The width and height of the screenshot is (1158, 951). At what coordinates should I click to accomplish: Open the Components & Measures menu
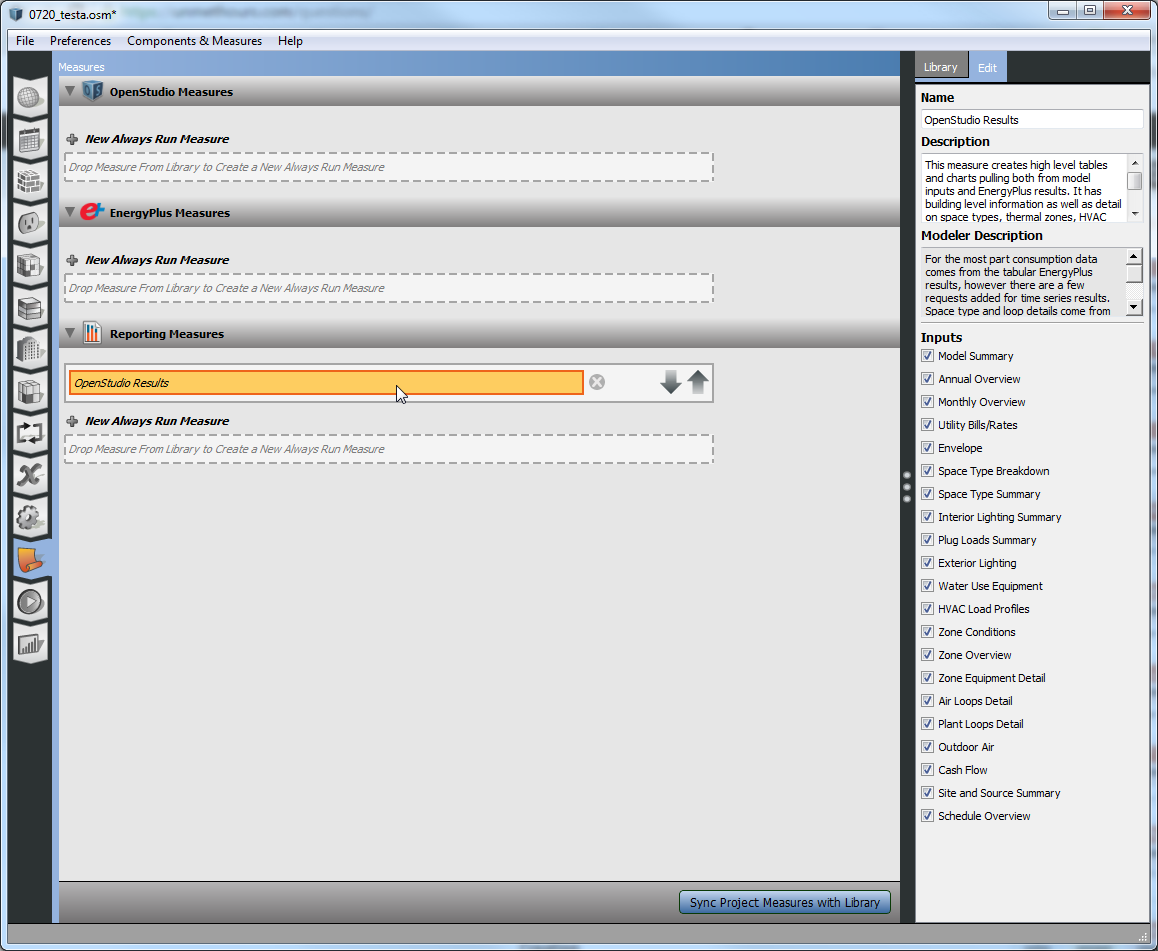pyautogui.click(x=194, y=41)
